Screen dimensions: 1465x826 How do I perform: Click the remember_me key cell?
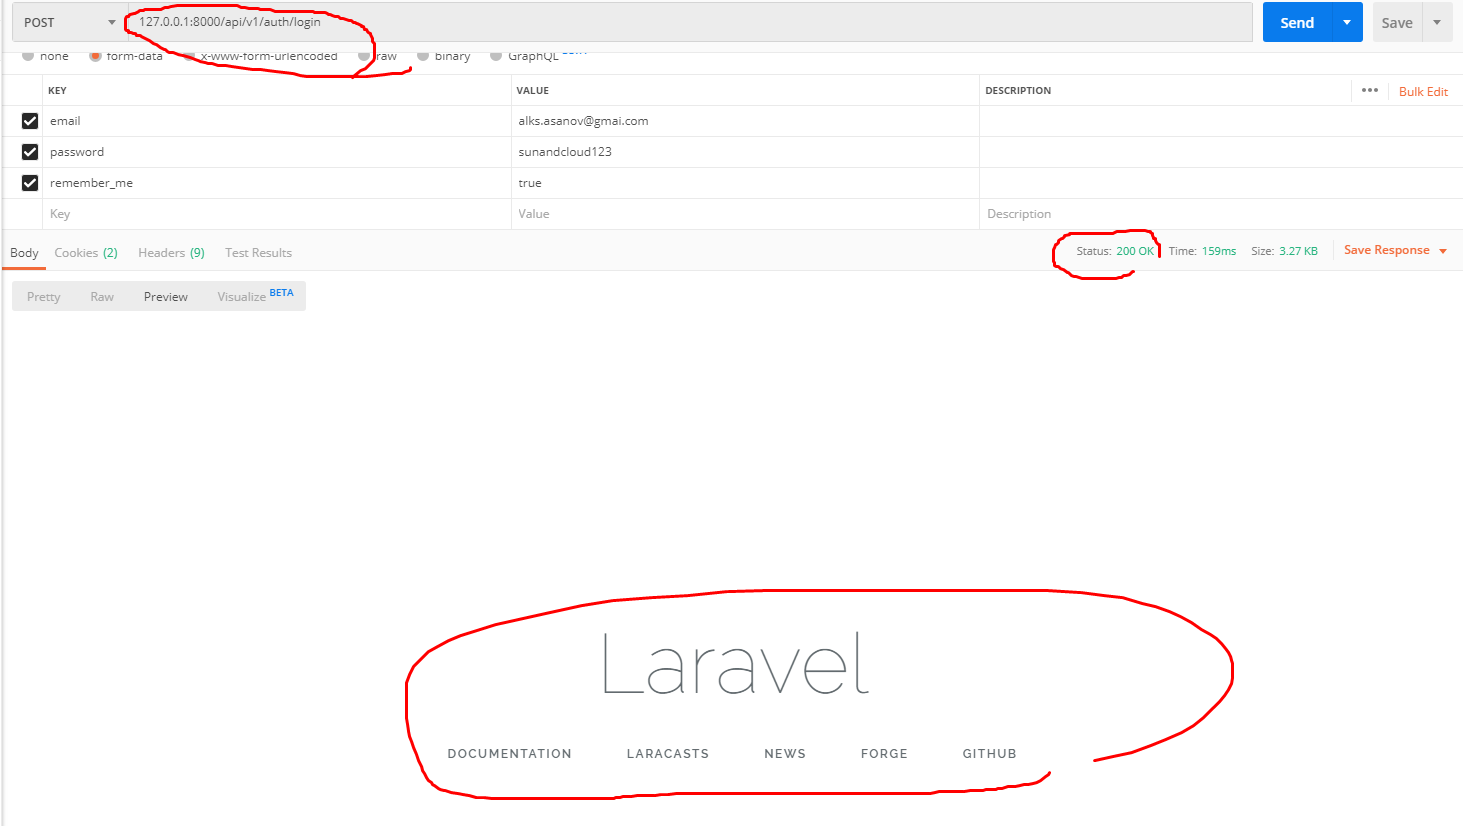(x=277, y=183)
